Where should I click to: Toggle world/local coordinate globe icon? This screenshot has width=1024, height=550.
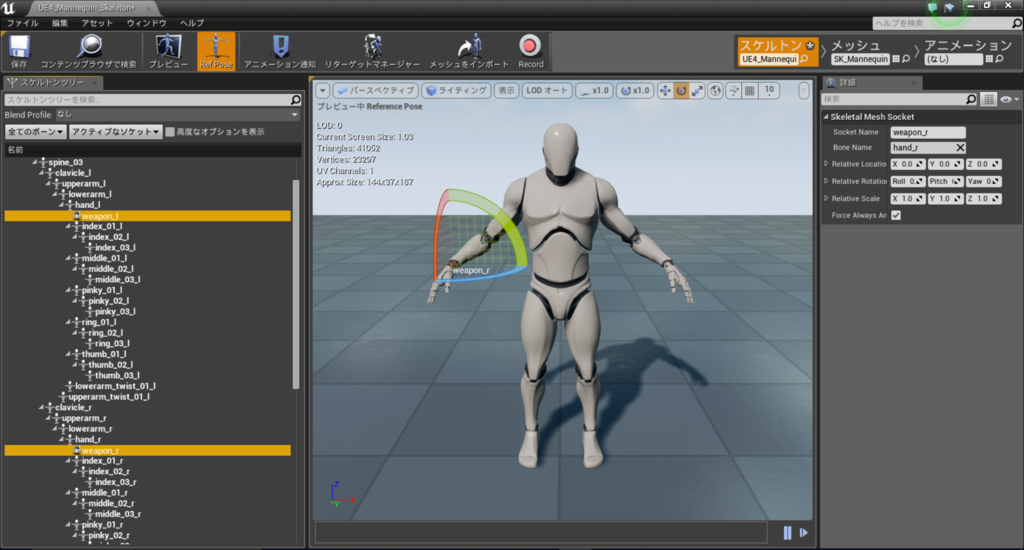pos(716,91)
